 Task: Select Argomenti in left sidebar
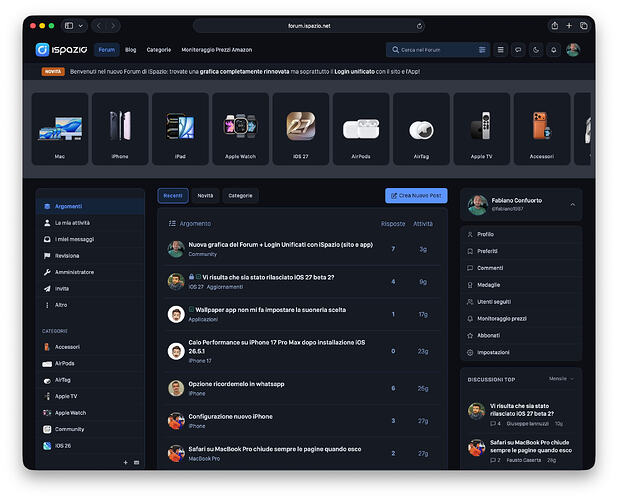pyautogui.click(x=91, y=206)
